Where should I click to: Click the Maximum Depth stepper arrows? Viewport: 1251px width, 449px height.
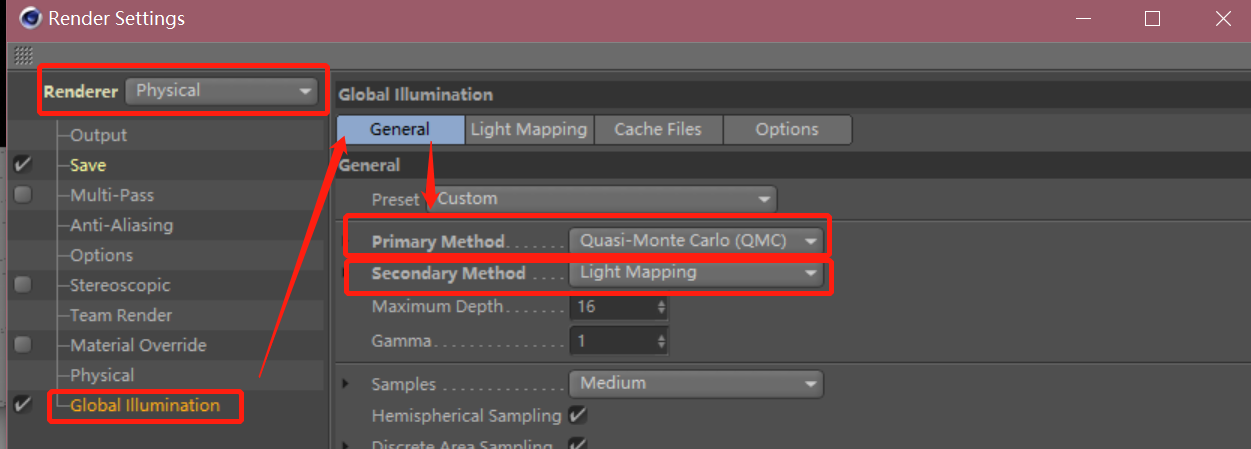tap(661, 307)
